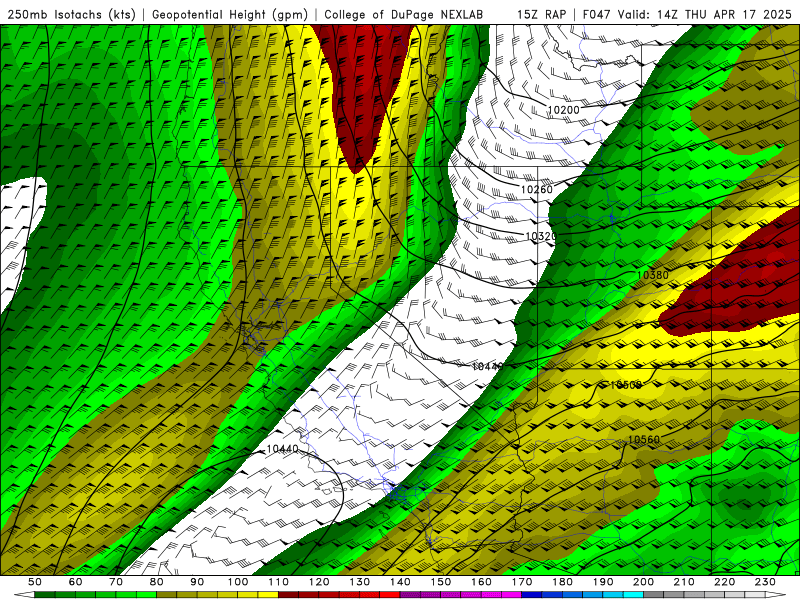Image resolution: width=800 pixels, height=600 pixels.
Task: Select the 190 kts legend value
Action: click(x=603, y=582)
